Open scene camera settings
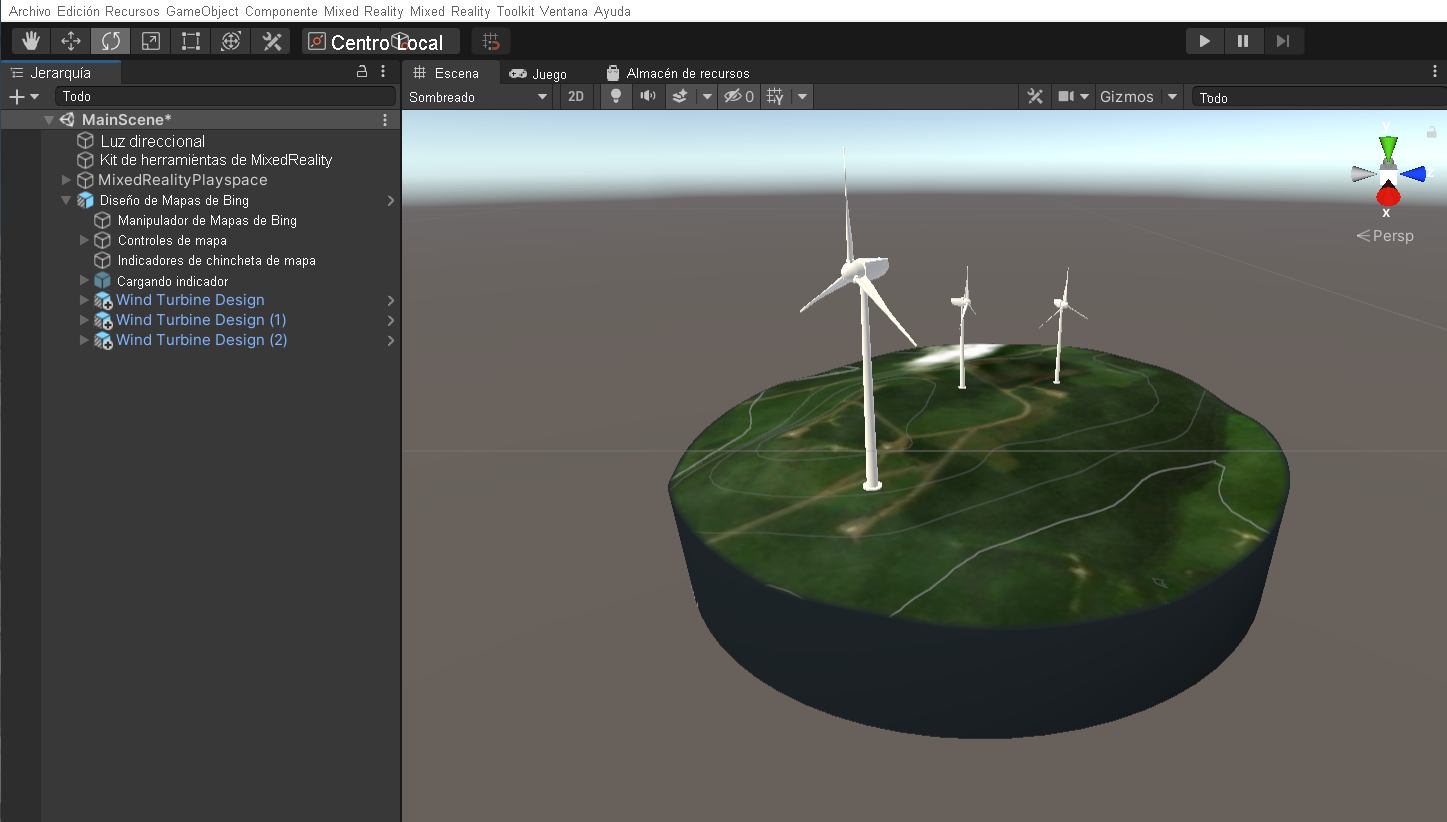Screen dimensions: 1447x822 [1073, 97]
